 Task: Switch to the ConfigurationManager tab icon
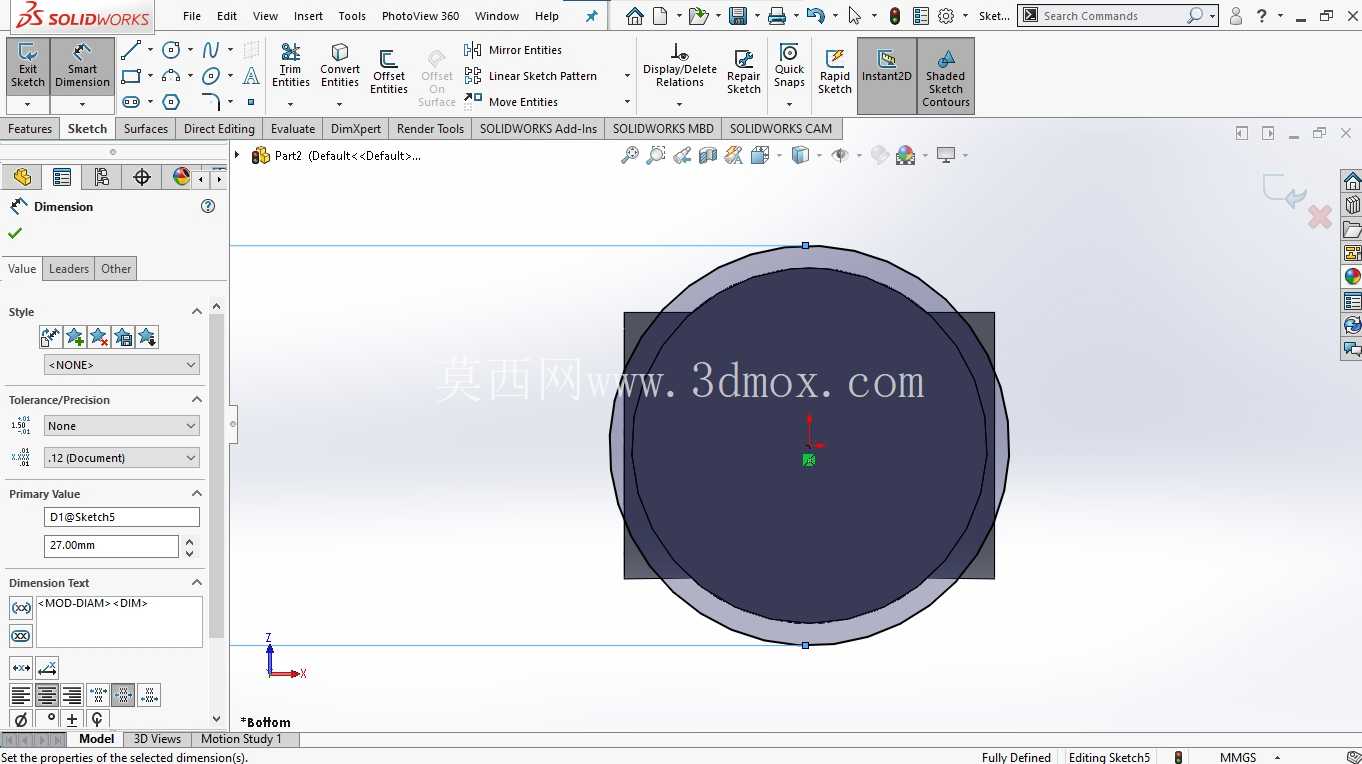point(102,177)
